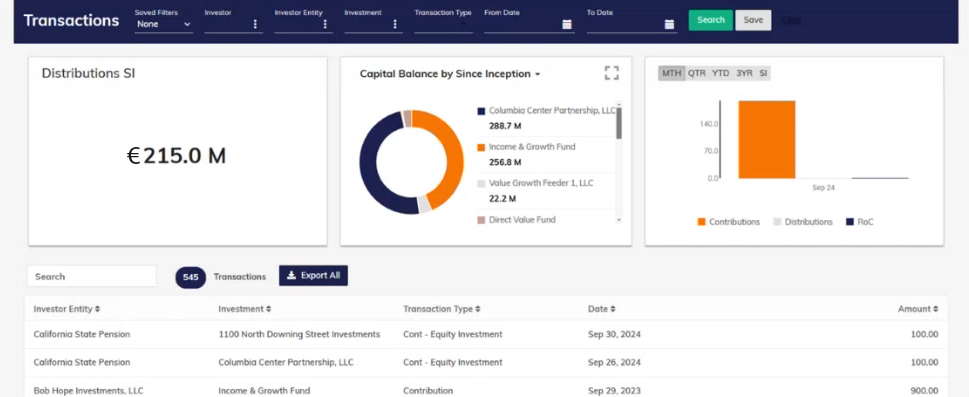This screenshot has width=969, height=397.
Task: Sort table by Amount column
Action: 918,309
